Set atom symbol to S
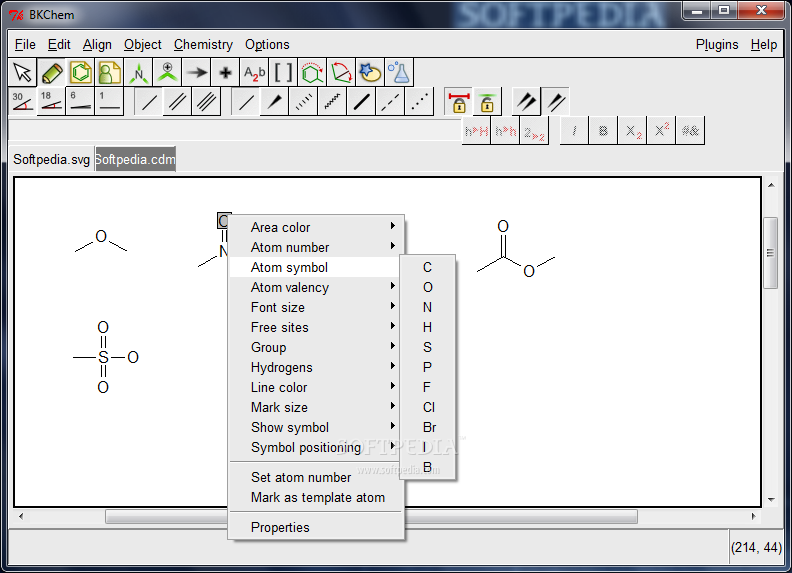This screenshot has height=573, width=792. 428,347
